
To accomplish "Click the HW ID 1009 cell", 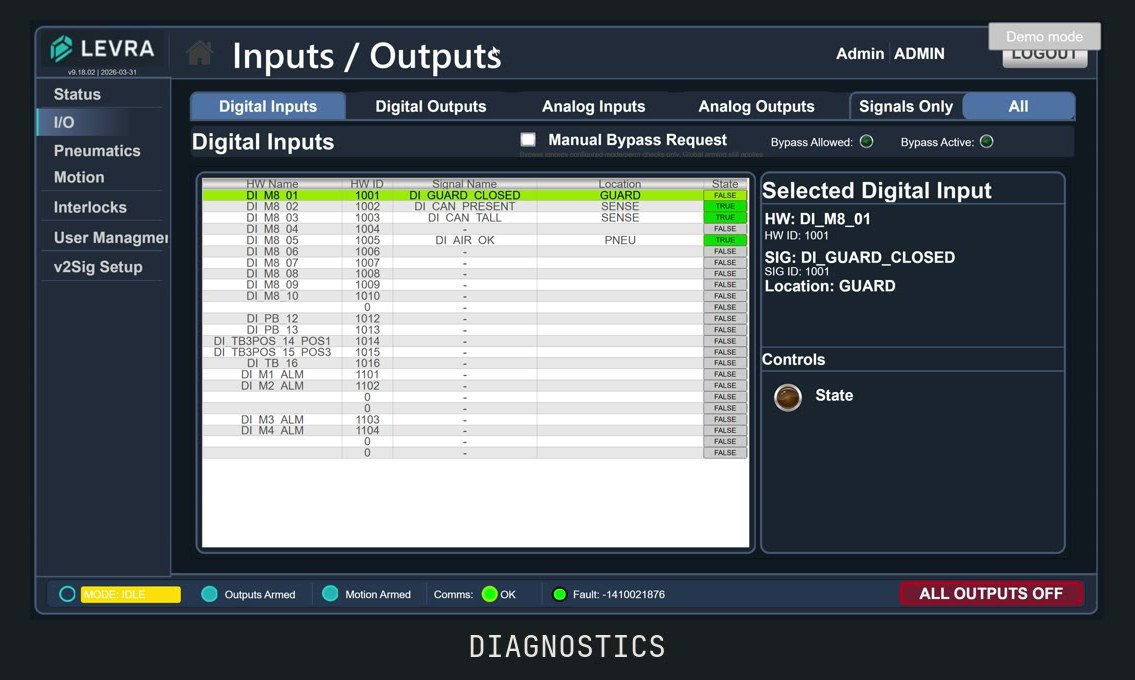I will (x=367, y=285).
